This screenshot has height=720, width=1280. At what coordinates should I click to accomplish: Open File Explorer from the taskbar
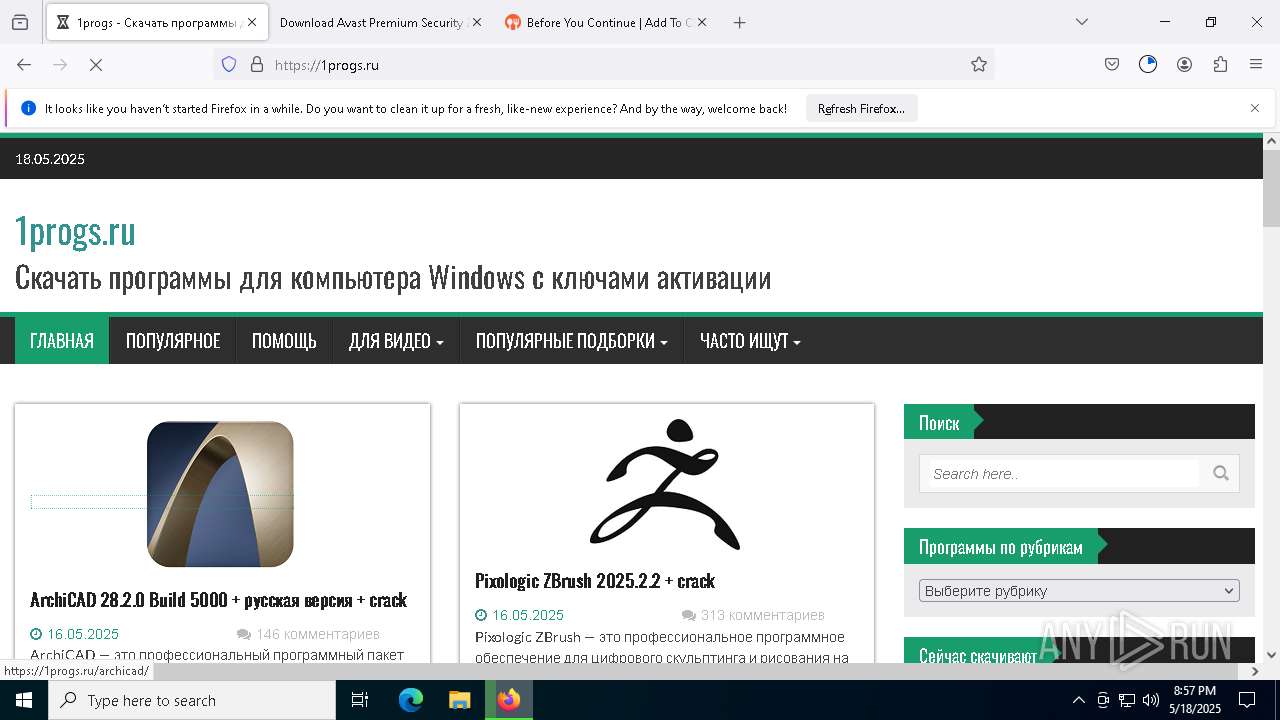[459, 700]
